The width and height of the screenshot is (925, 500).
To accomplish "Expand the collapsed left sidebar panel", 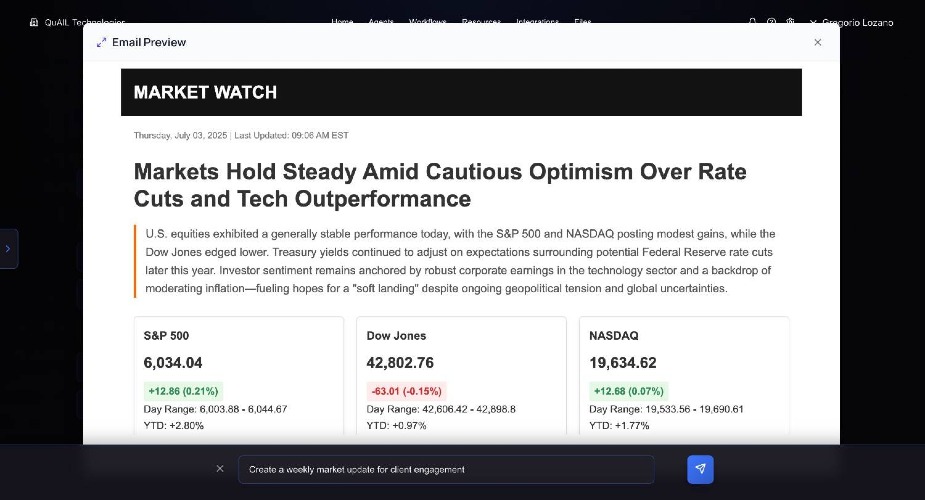I will 8,249.
